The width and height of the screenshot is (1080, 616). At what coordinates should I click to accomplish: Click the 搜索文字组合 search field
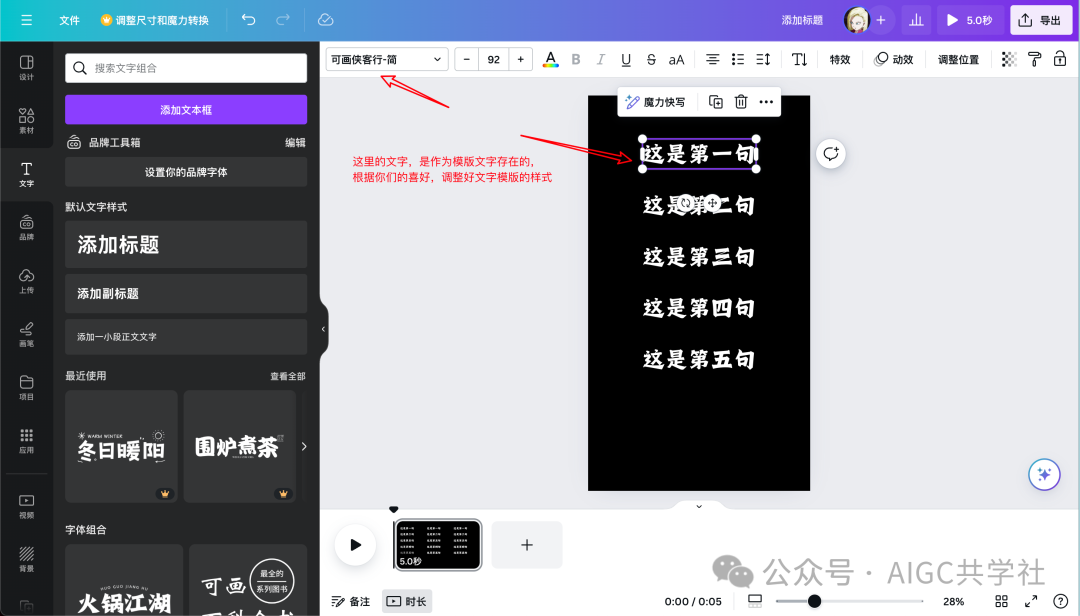(x=186, y=68)
